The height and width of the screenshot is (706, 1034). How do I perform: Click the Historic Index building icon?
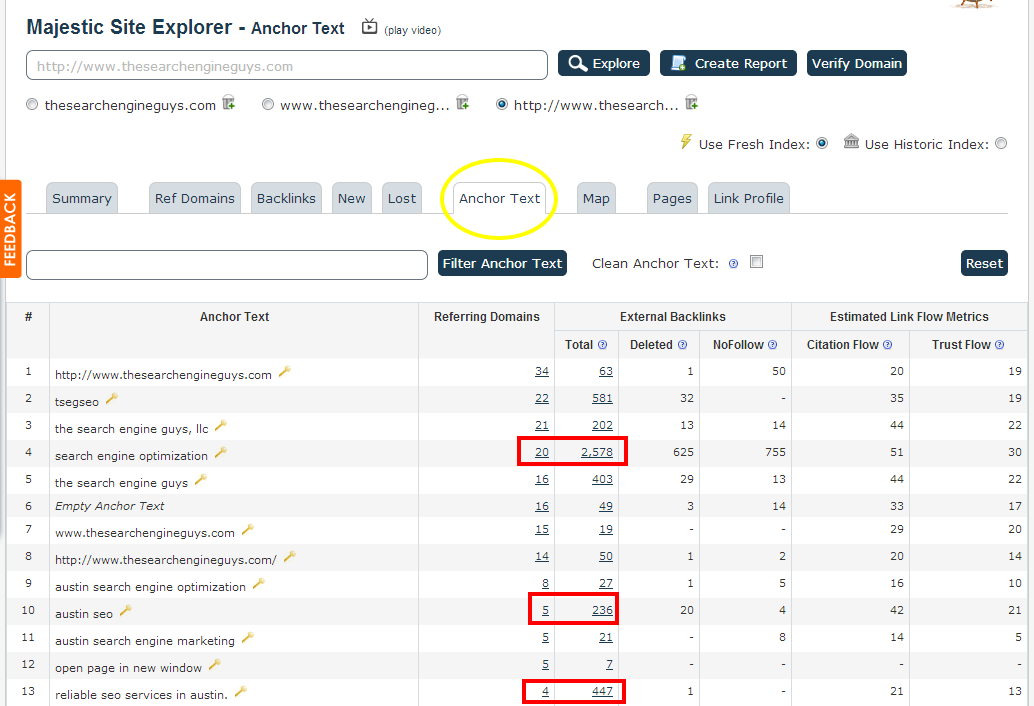tap(851, 141)
